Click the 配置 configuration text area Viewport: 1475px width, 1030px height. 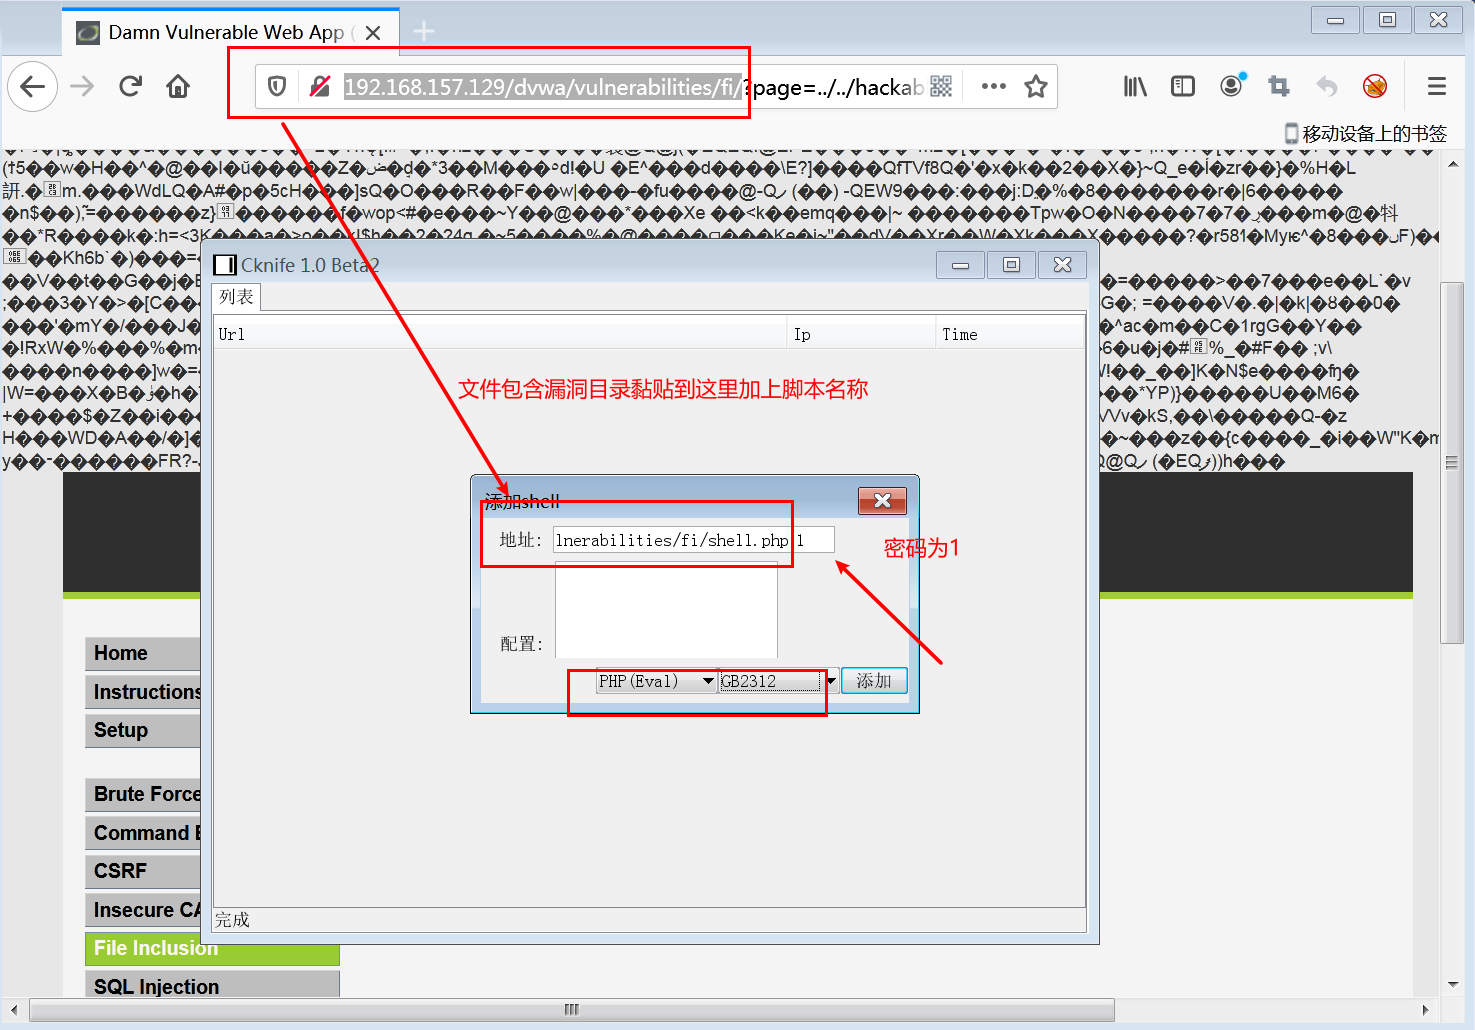(x=666, y=610)
